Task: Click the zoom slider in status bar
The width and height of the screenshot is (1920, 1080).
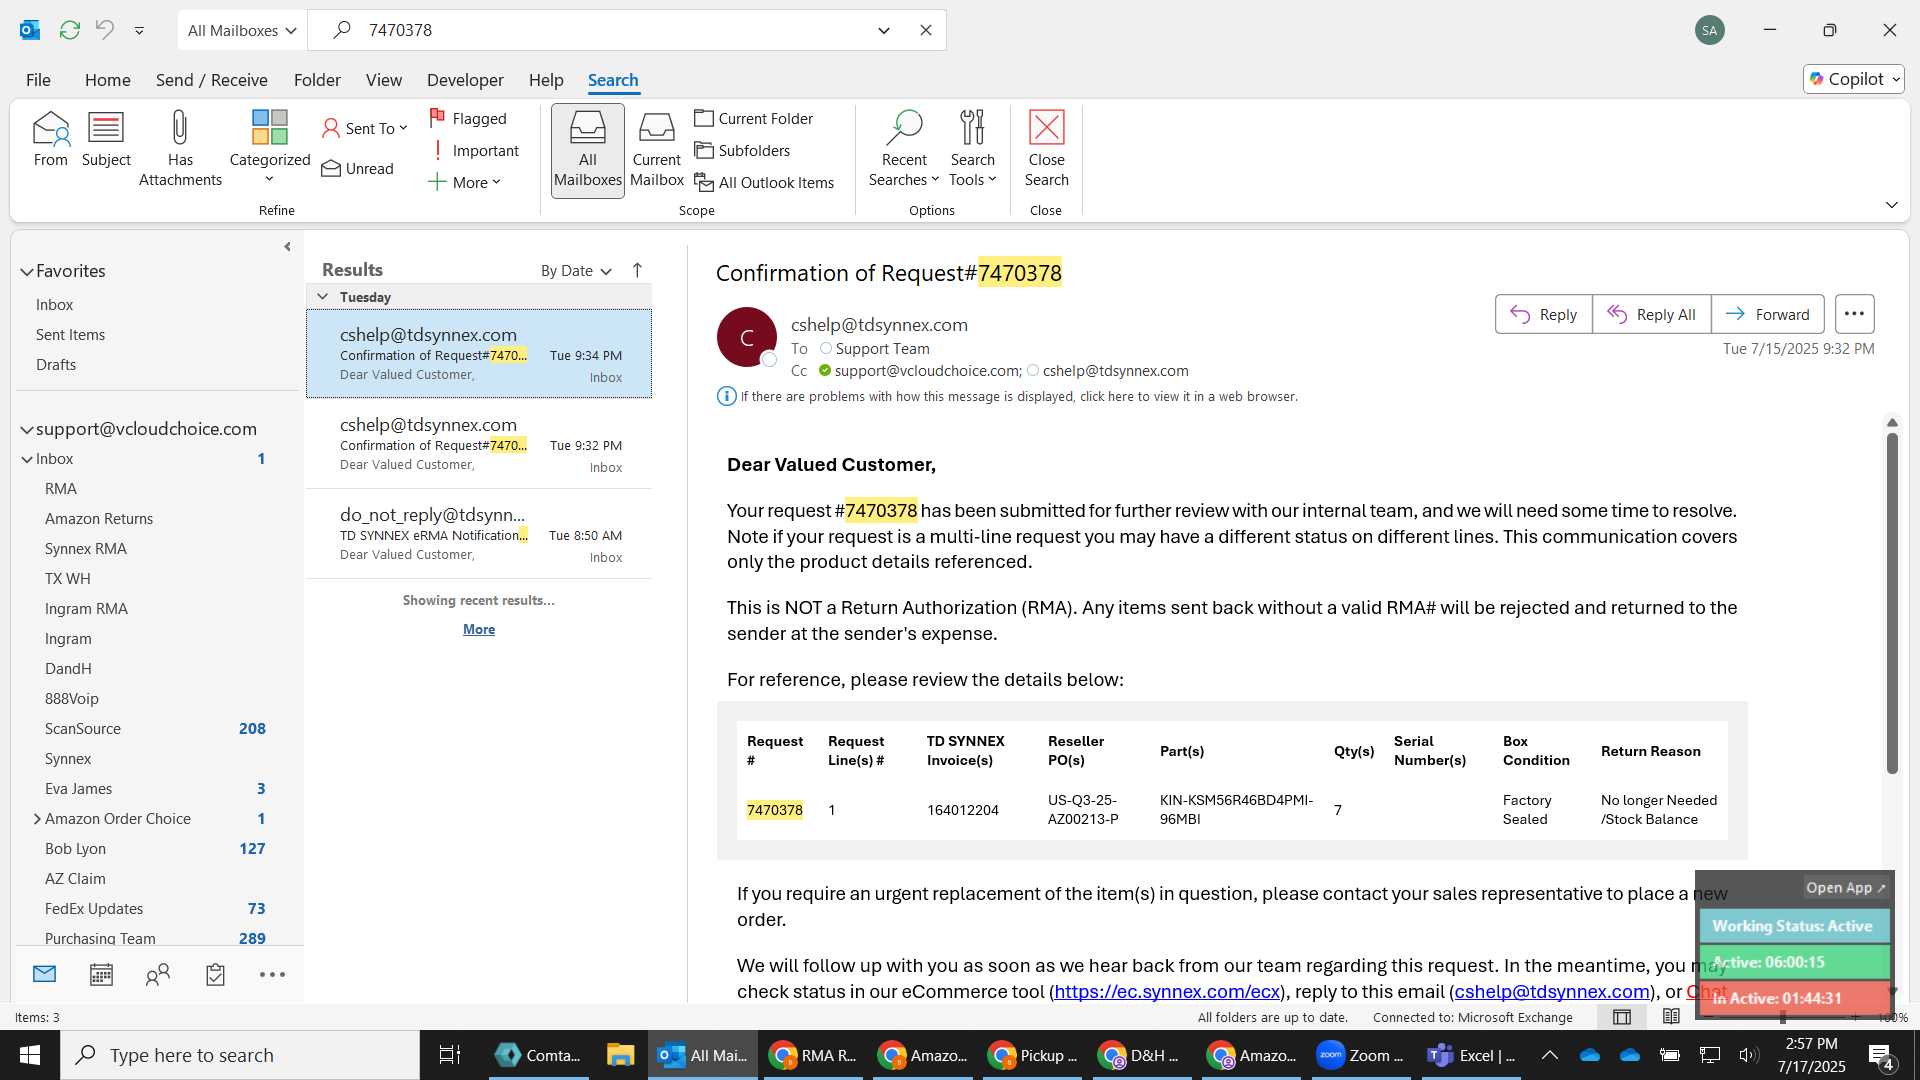Action: click(1782, 1017)
